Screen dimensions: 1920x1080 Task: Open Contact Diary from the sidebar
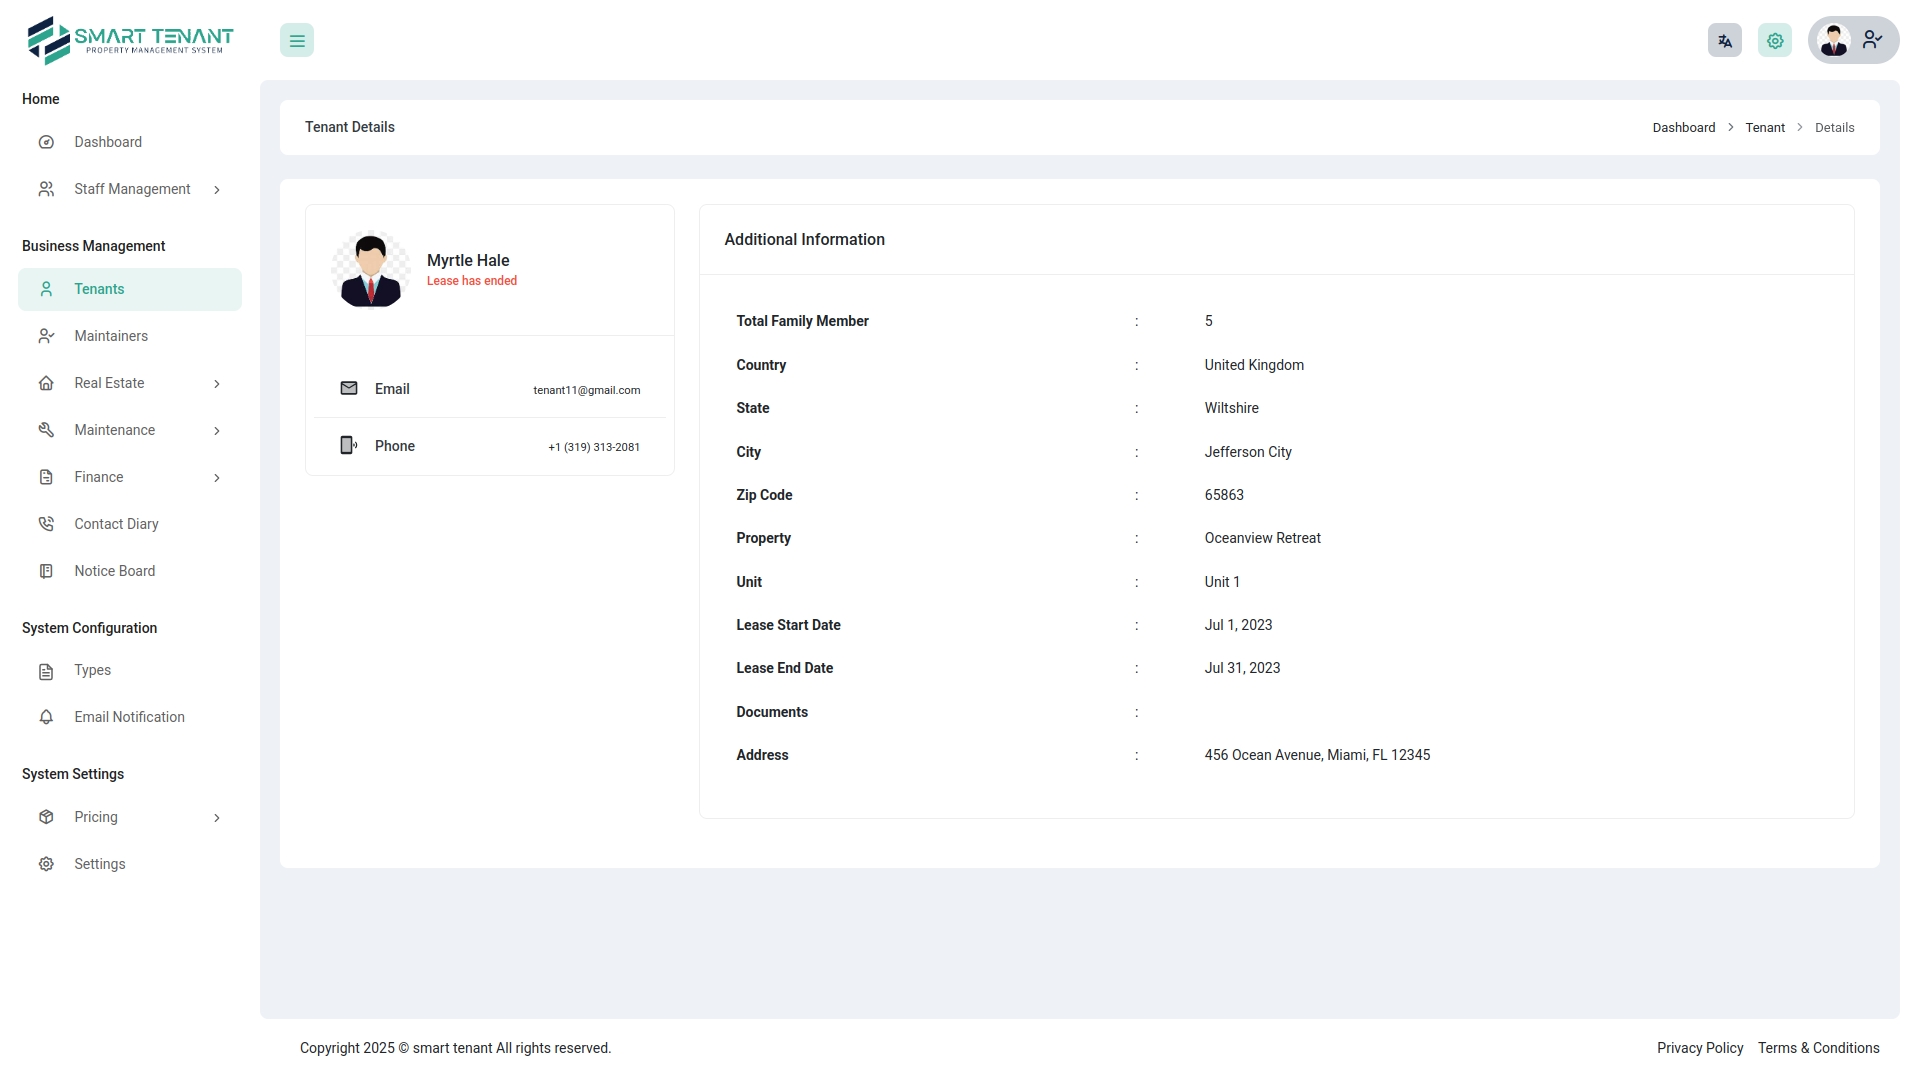click(116, 523)
